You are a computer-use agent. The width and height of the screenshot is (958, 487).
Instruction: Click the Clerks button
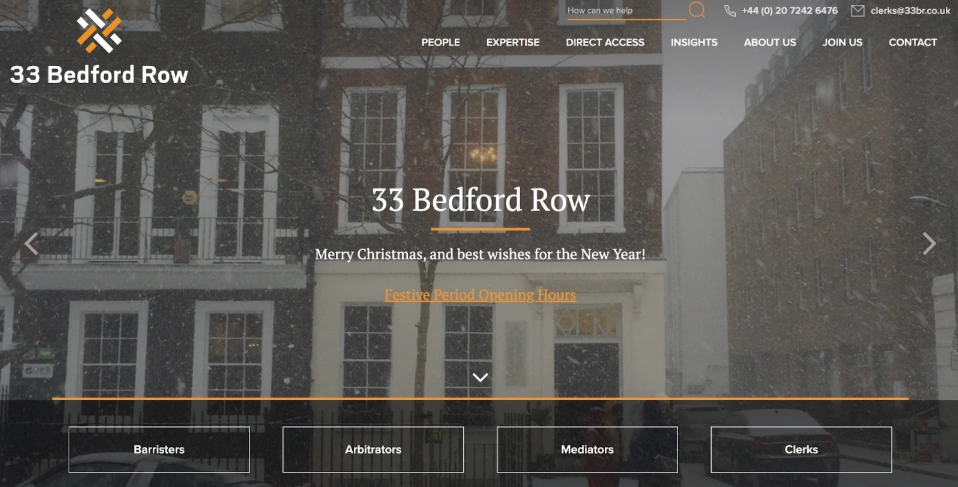click(801, 449)
